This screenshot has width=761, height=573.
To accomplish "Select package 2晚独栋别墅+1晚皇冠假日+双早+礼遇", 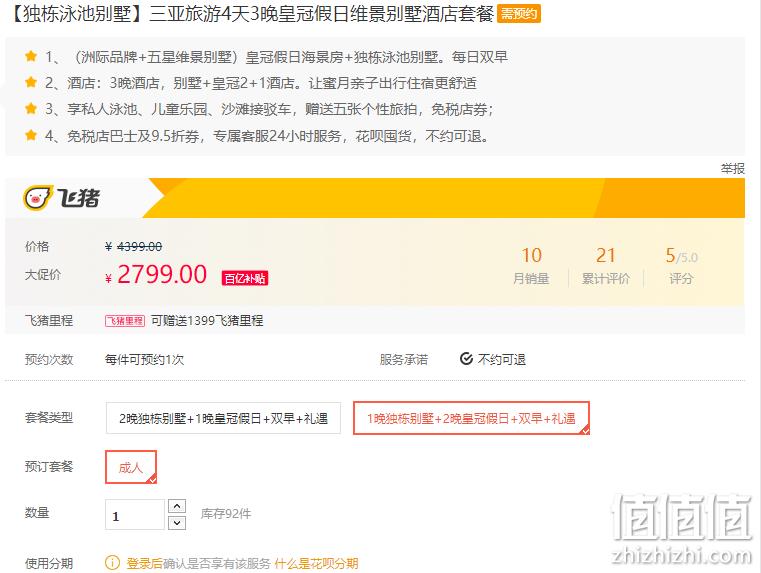I will 223,418.
